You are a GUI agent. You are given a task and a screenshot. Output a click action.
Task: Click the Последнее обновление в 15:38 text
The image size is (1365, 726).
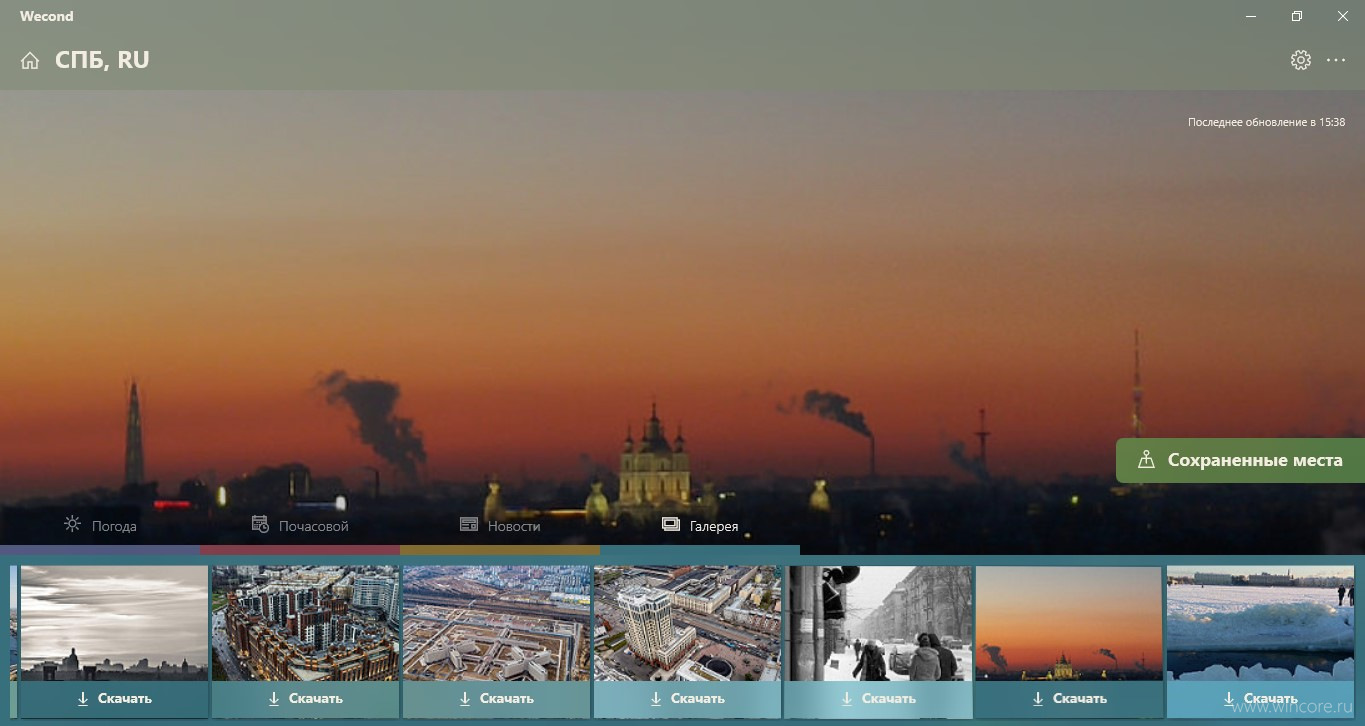tap(1266, 122)
